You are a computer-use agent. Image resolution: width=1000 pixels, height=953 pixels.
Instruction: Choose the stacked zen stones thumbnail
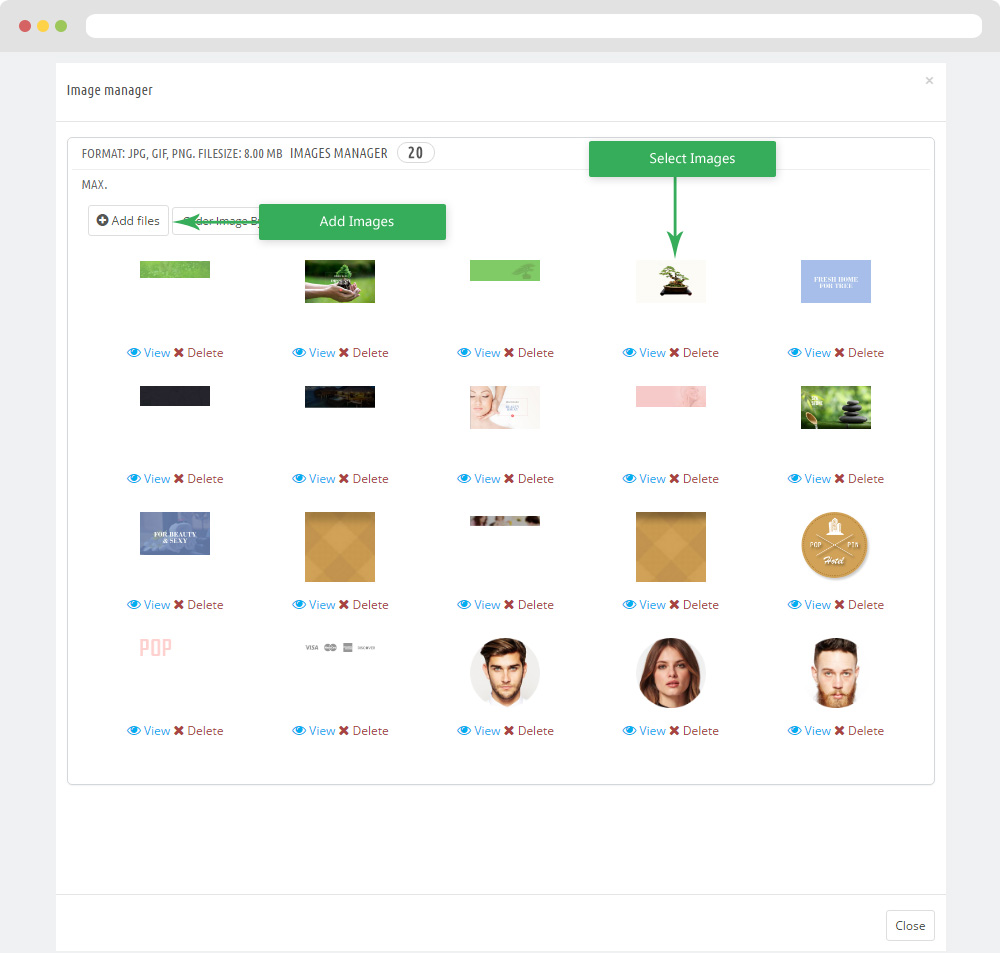pos(835,407)
